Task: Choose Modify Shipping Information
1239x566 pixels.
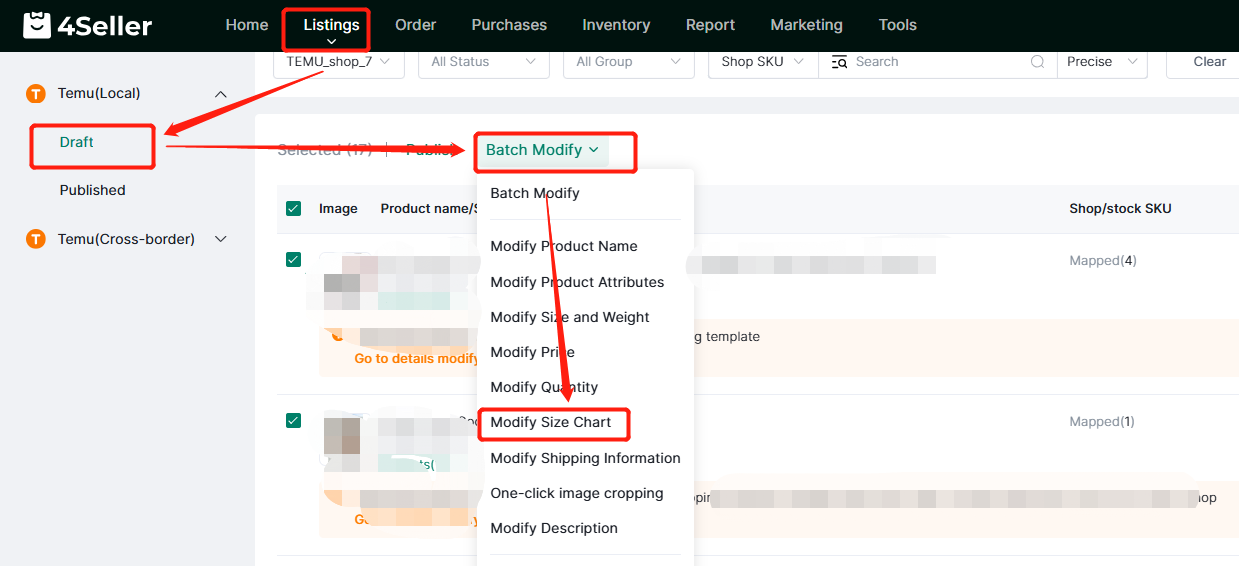Action: (585, 458)
